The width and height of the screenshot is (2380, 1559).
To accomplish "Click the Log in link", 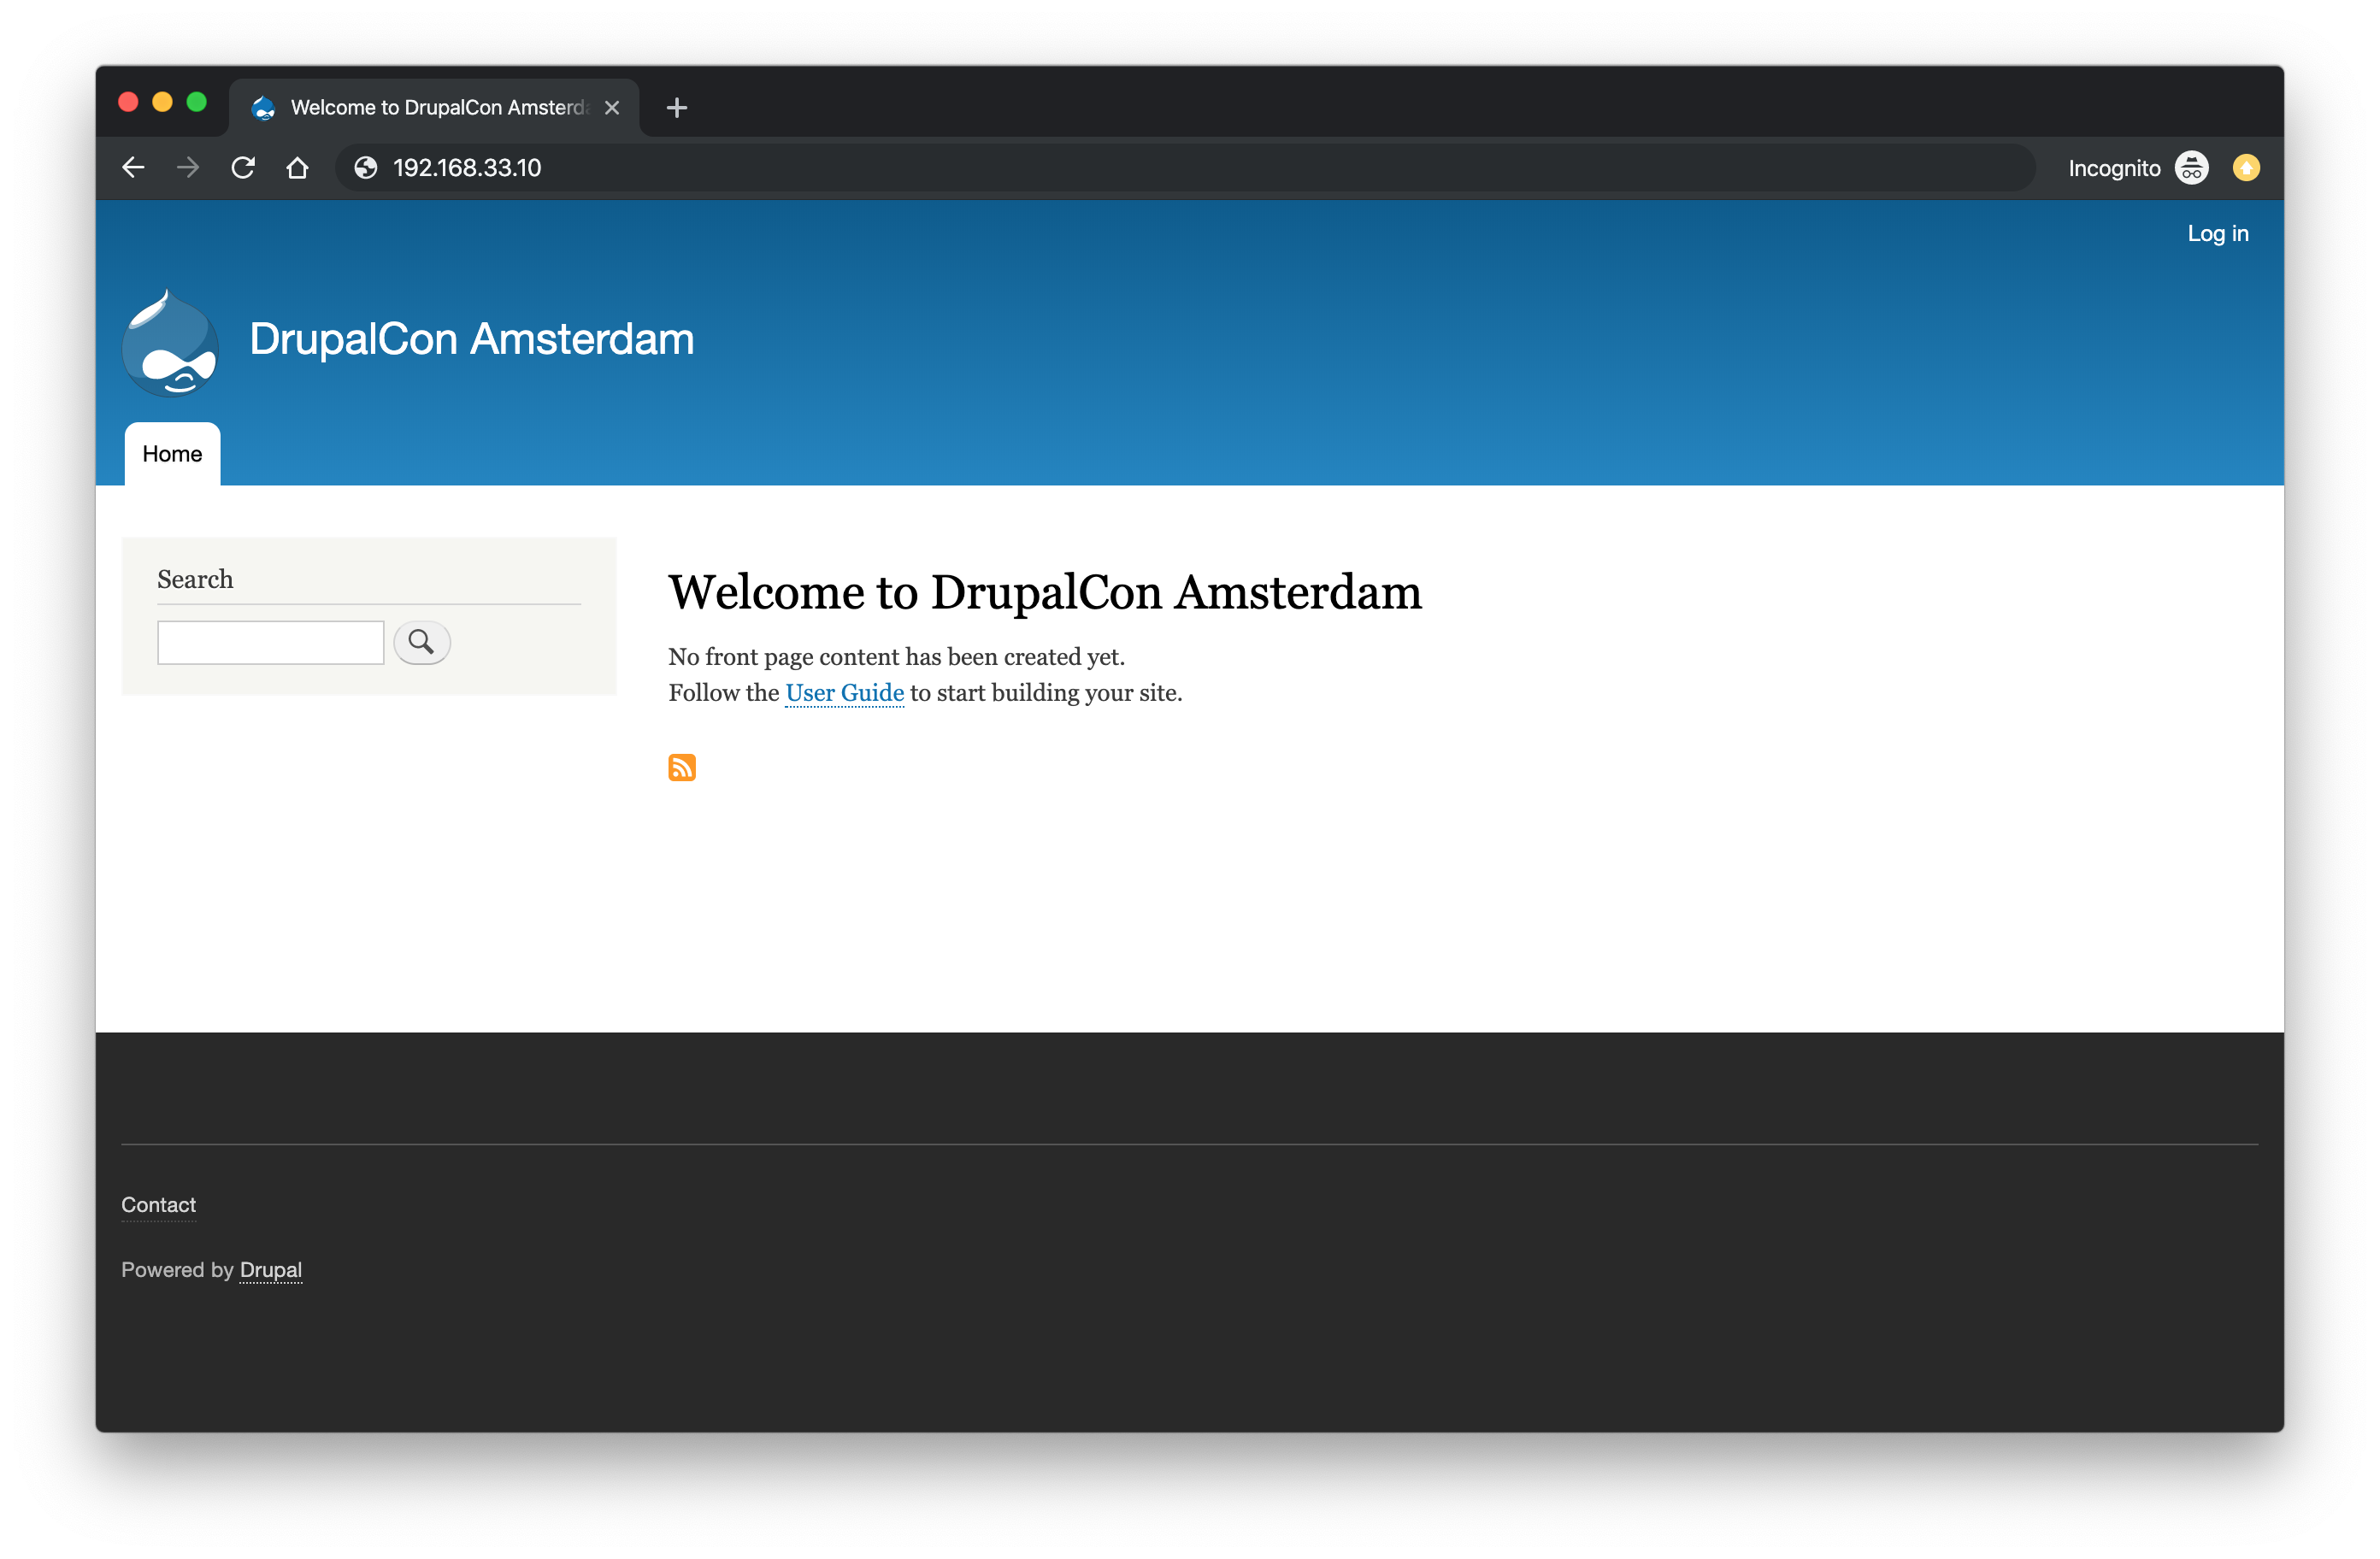I will (2217, 233).
